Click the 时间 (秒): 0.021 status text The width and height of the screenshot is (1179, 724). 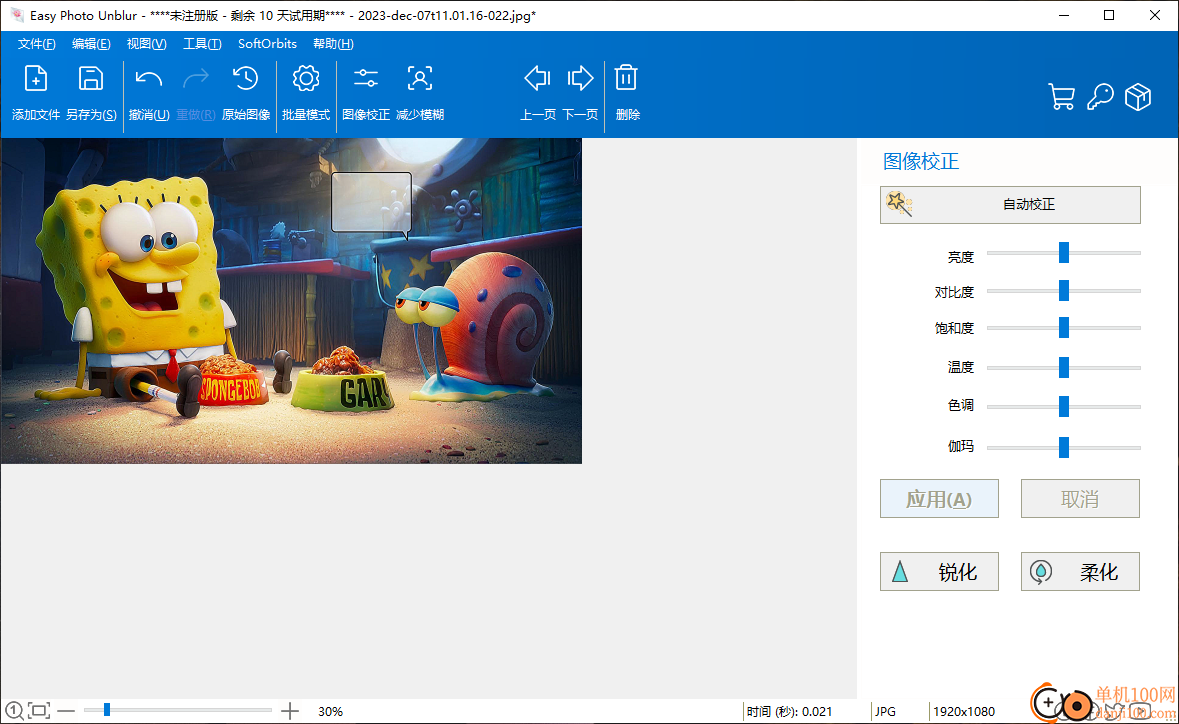[x=789, y=711]
